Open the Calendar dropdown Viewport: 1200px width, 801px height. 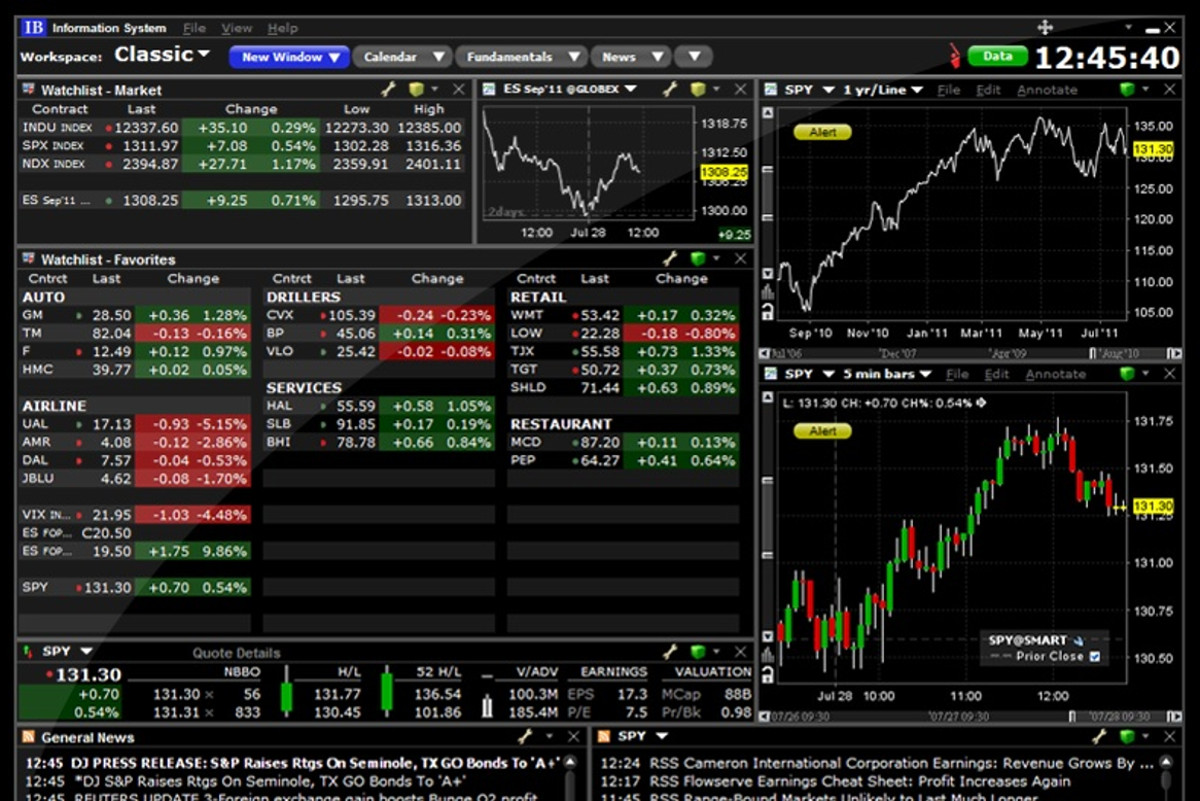[x=402, y=57]
